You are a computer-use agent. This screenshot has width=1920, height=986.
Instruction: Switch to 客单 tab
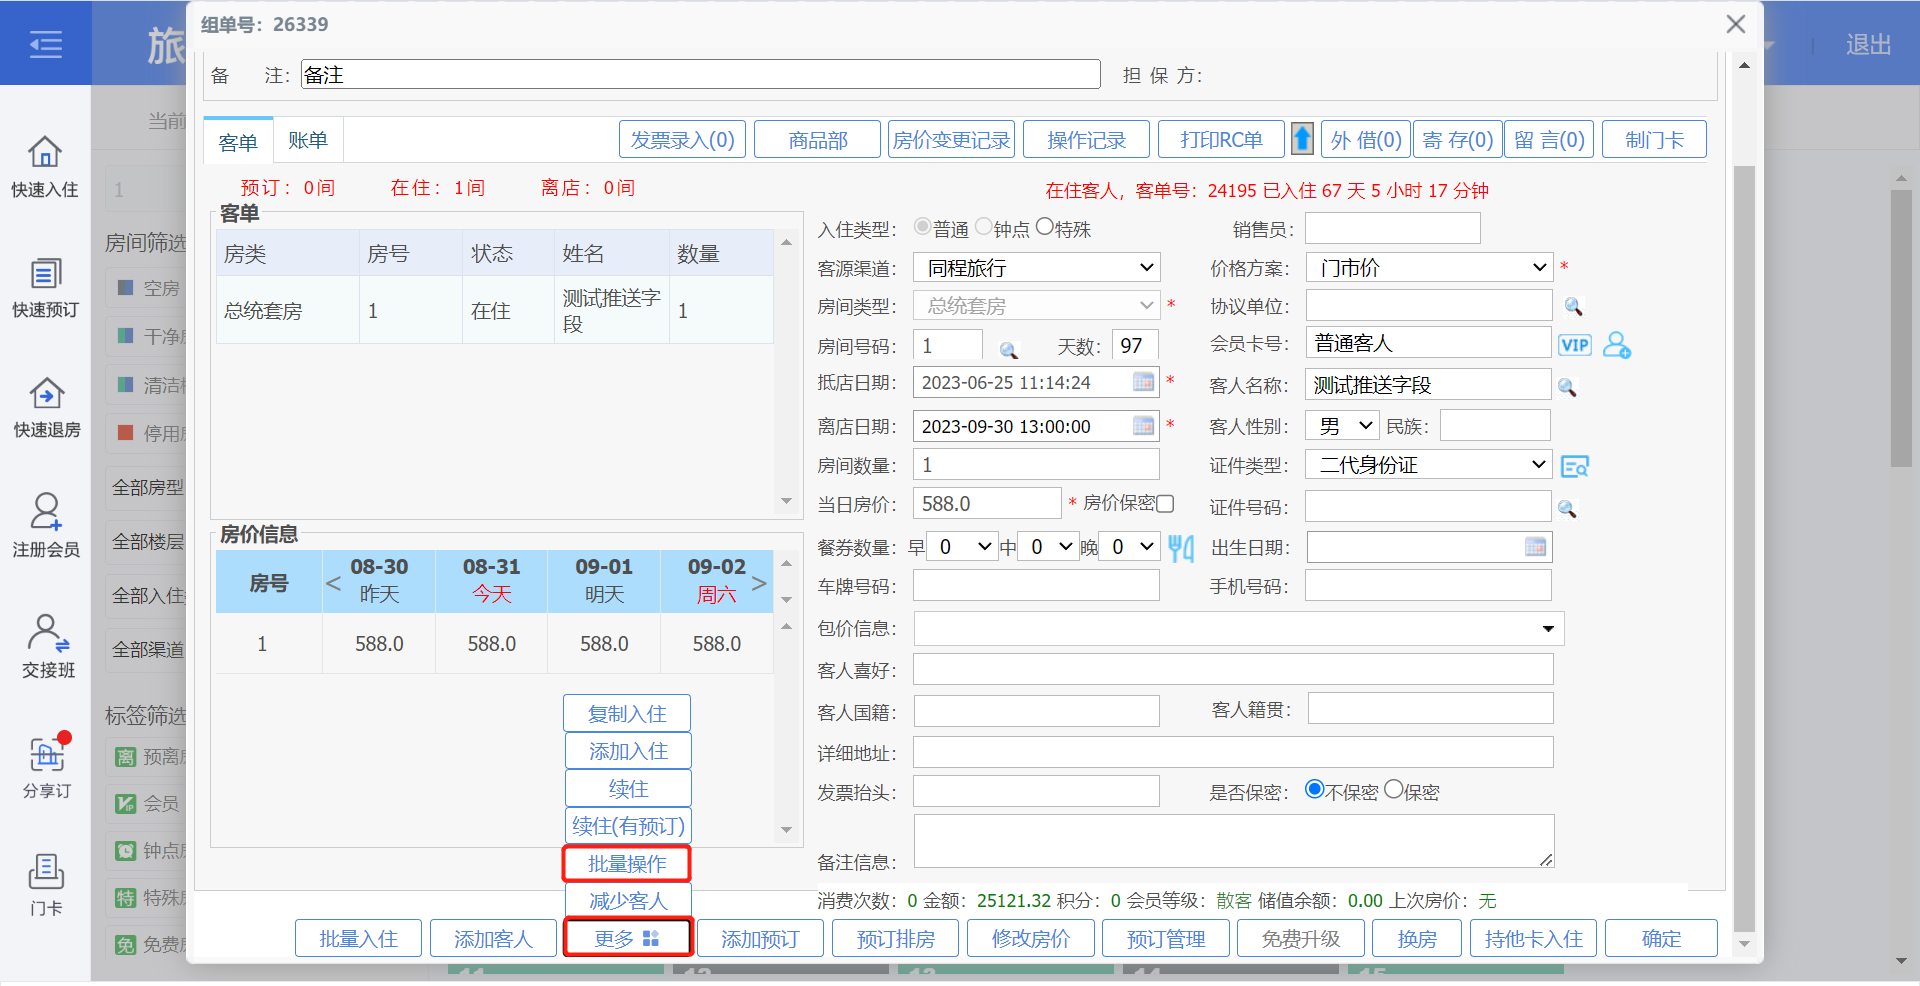(x=238, y=141)
